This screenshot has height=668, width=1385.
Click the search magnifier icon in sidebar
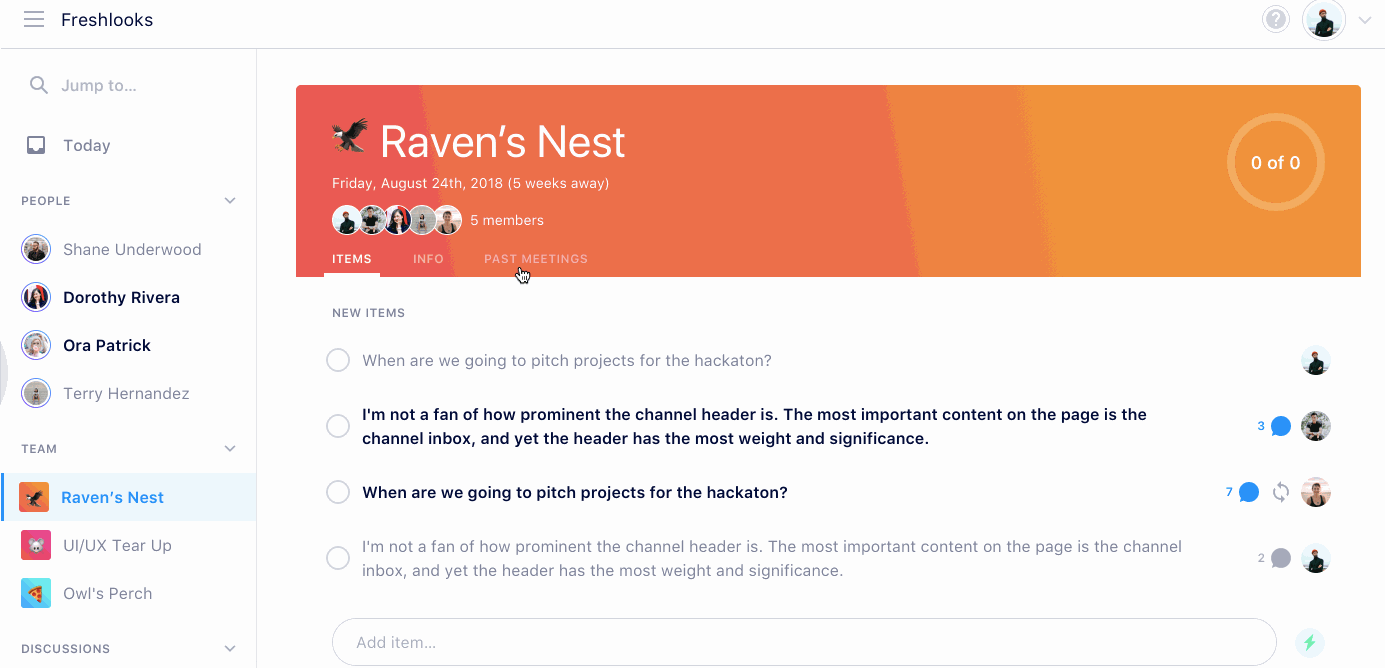click(38, 85)
